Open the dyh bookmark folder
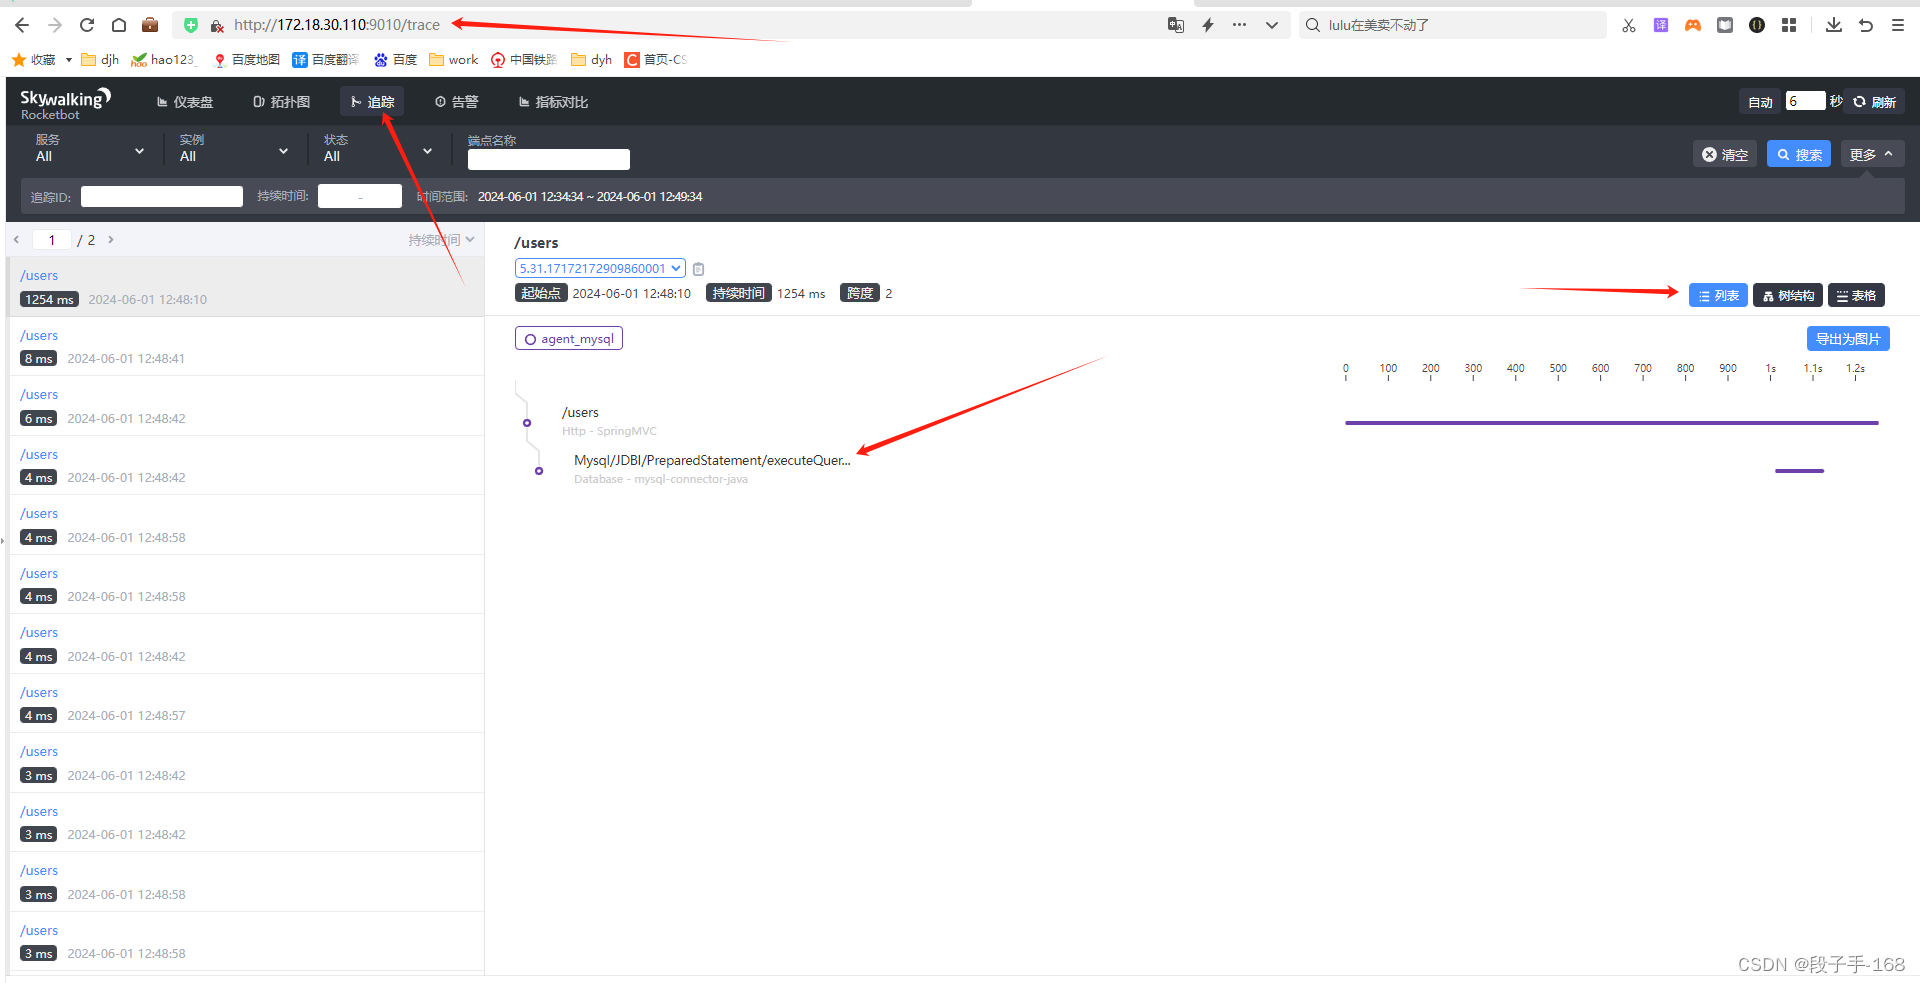This screenshot has width=1920, height=983. 591,60
